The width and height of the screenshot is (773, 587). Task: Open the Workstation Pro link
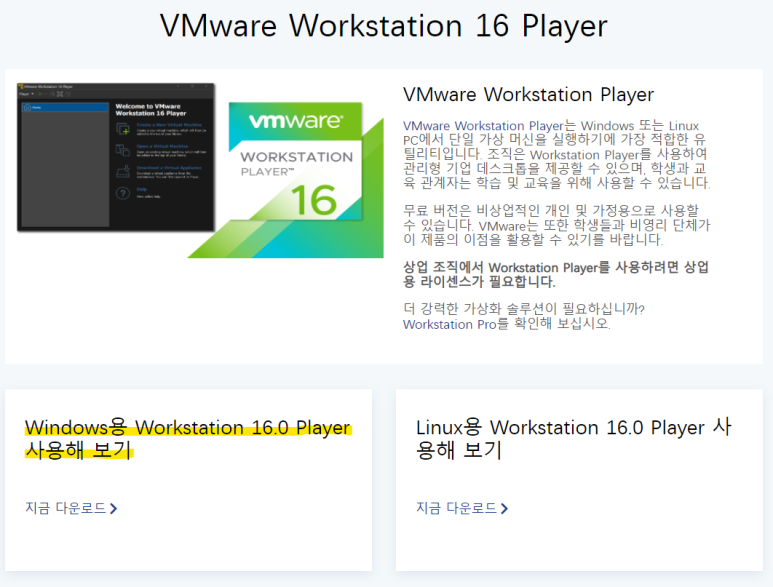(450, 324)
